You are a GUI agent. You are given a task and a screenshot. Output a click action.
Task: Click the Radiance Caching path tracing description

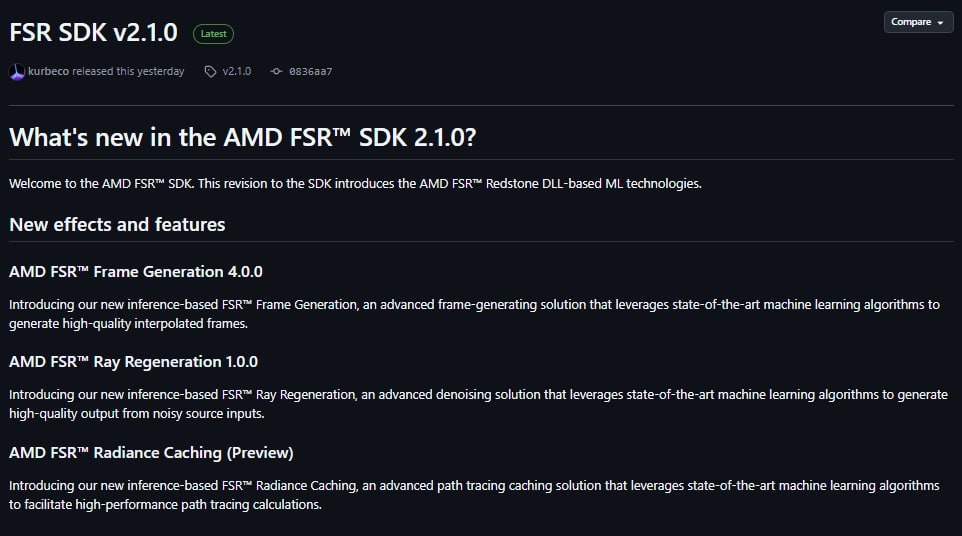tap(474, 494)
